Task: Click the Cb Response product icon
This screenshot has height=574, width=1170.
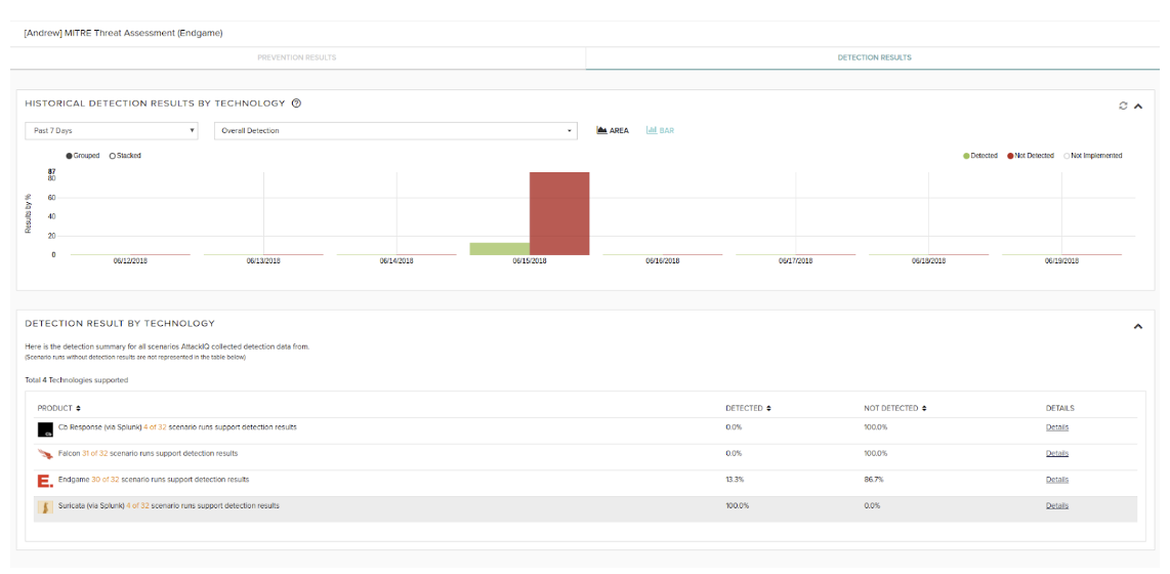Action: point(45,429)
